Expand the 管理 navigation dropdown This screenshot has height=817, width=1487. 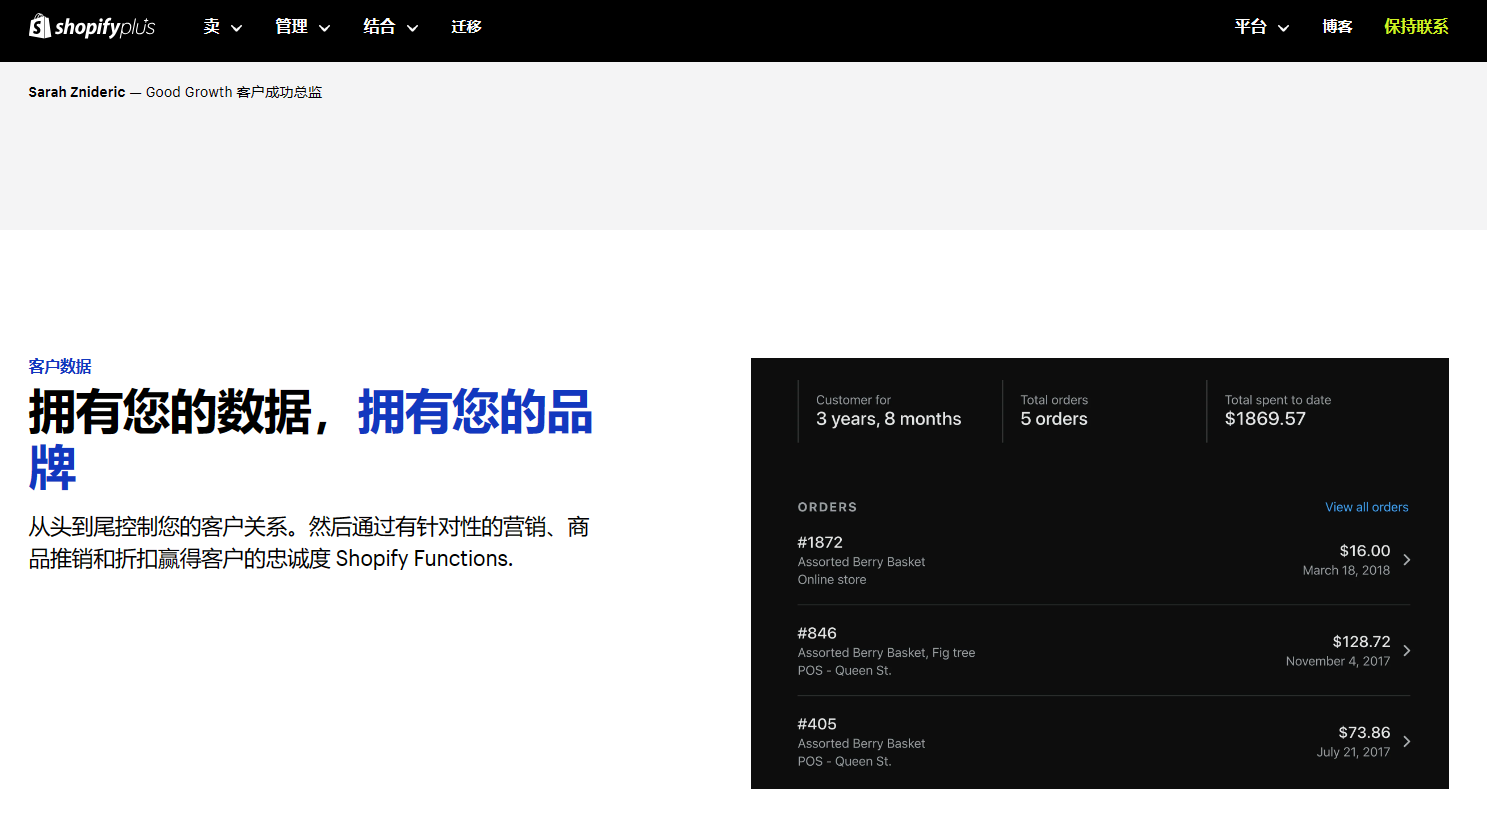(301, 27)
